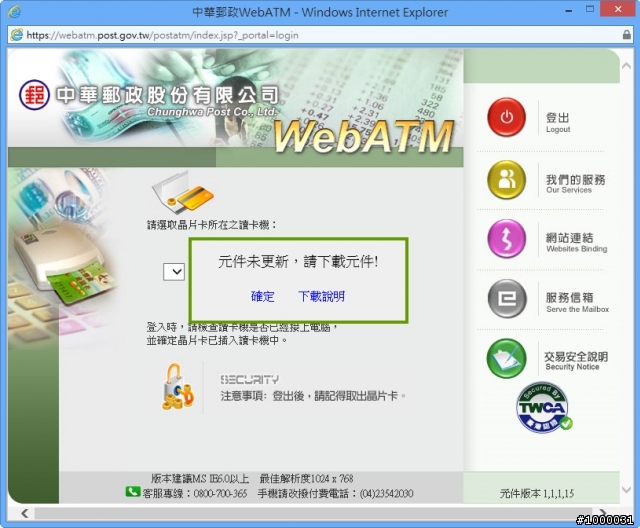Expand the card reader selection dropdown
Image resolution: width=640 pixels, height=528 pixels.
click(x=174, y=272)
